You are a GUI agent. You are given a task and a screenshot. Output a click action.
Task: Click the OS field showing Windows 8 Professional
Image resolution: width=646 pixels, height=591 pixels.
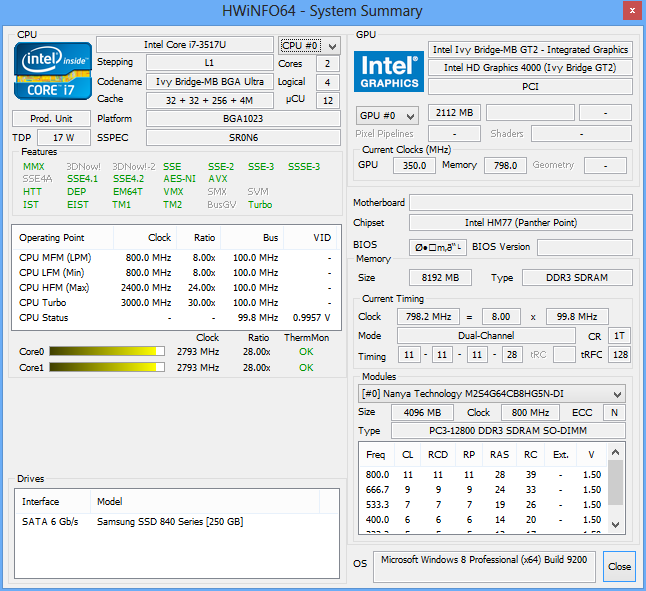tap(484, 566)
